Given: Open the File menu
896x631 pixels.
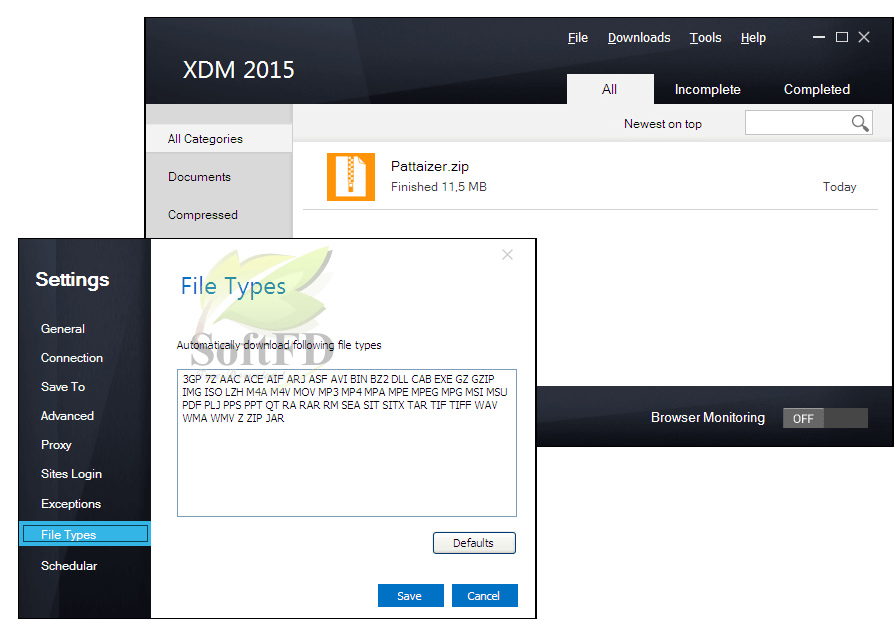Looking at the screenshot, I should point(578,38).
